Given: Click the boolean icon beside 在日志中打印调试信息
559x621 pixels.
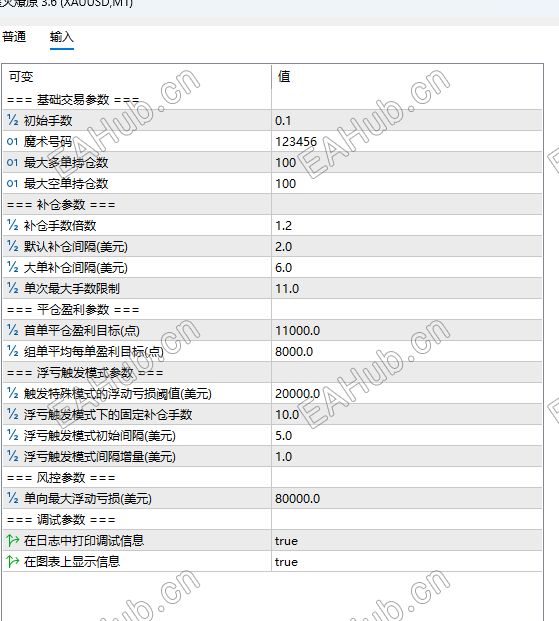Looking at the screenshot, I should (13, 540).
